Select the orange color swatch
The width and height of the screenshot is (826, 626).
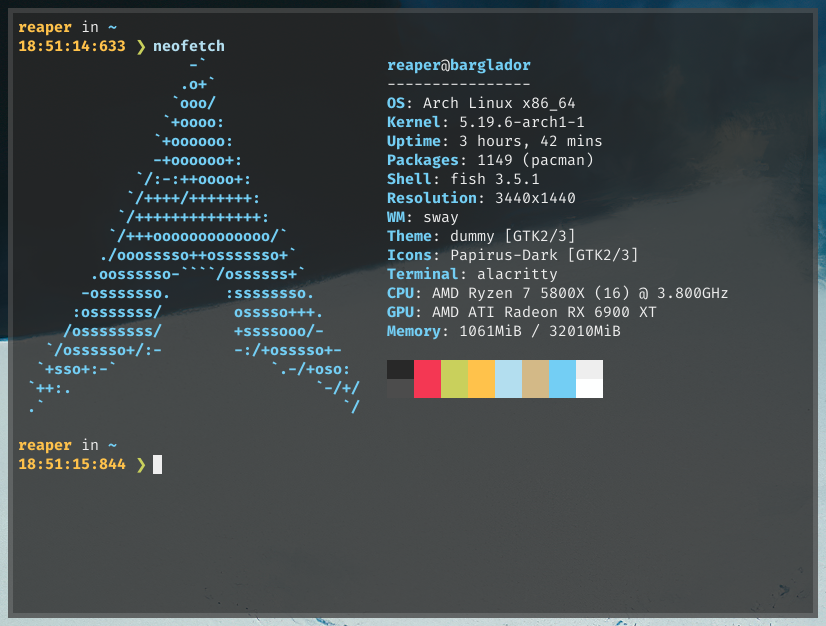[480, 378]
